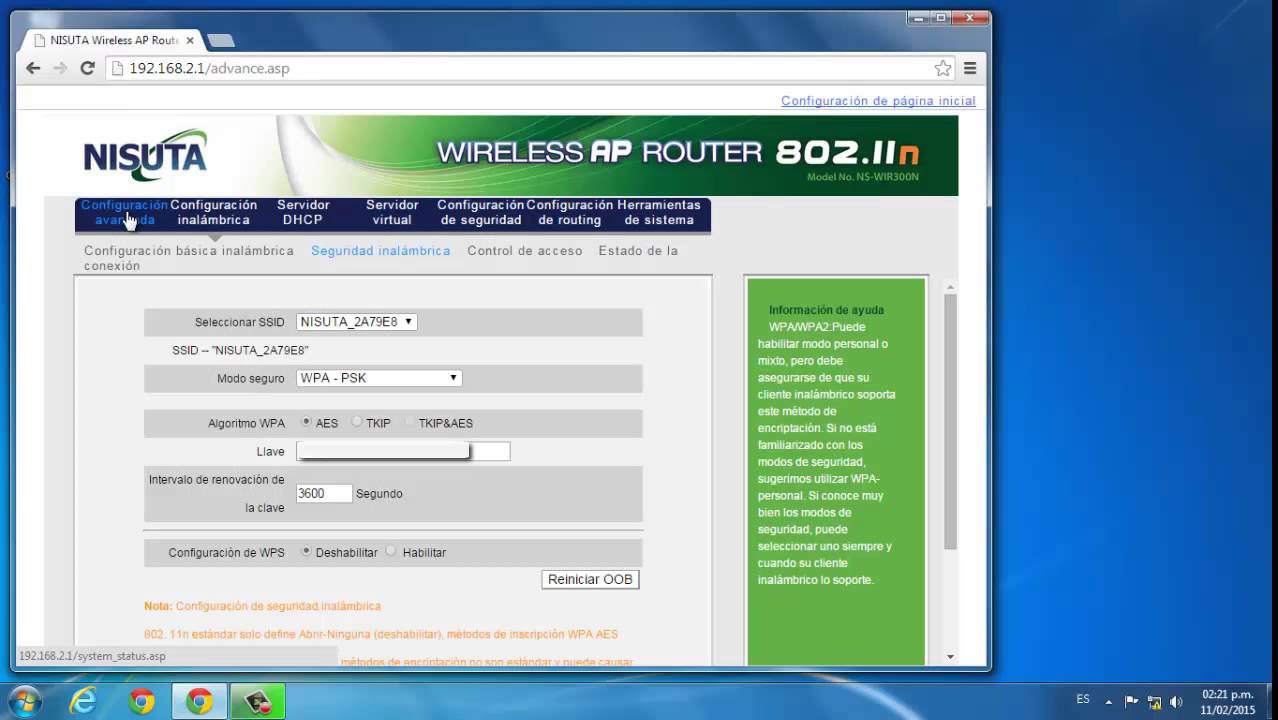
Task: Click the NISUTA logo
Action: pyautogui.click(x=145, y=155)
